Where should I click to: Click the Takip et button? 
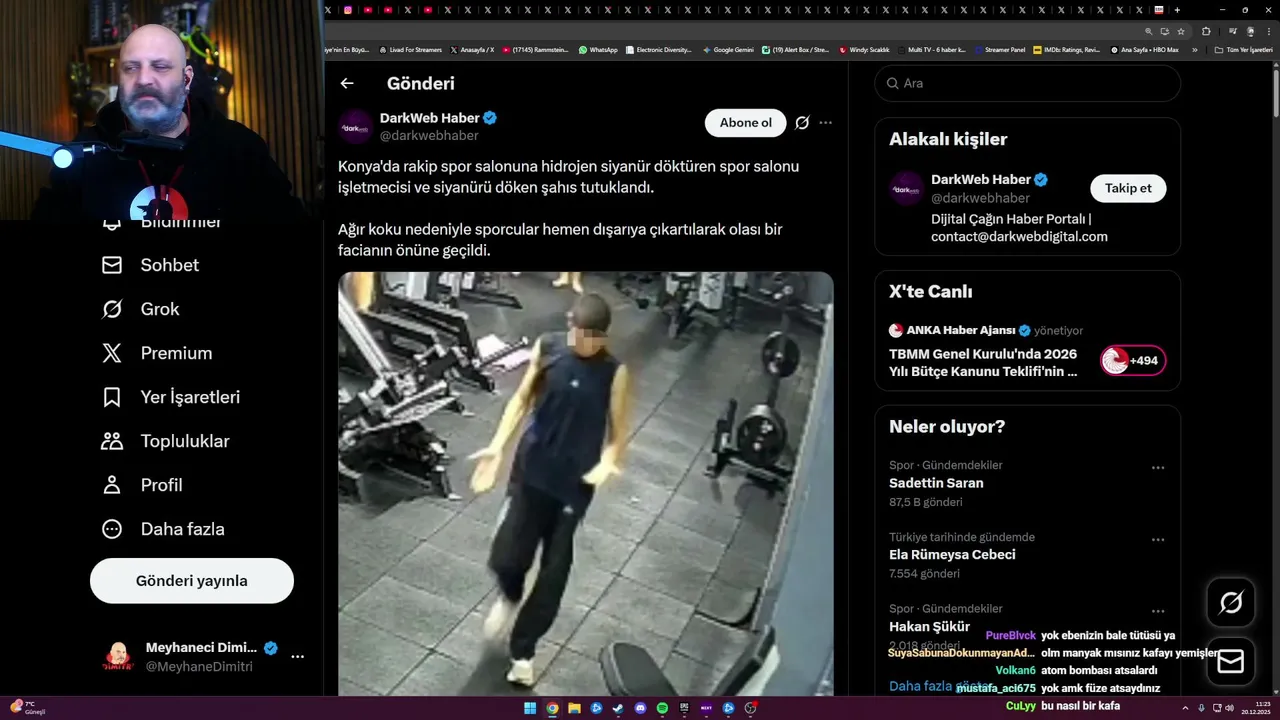[x=1128, y=188]
